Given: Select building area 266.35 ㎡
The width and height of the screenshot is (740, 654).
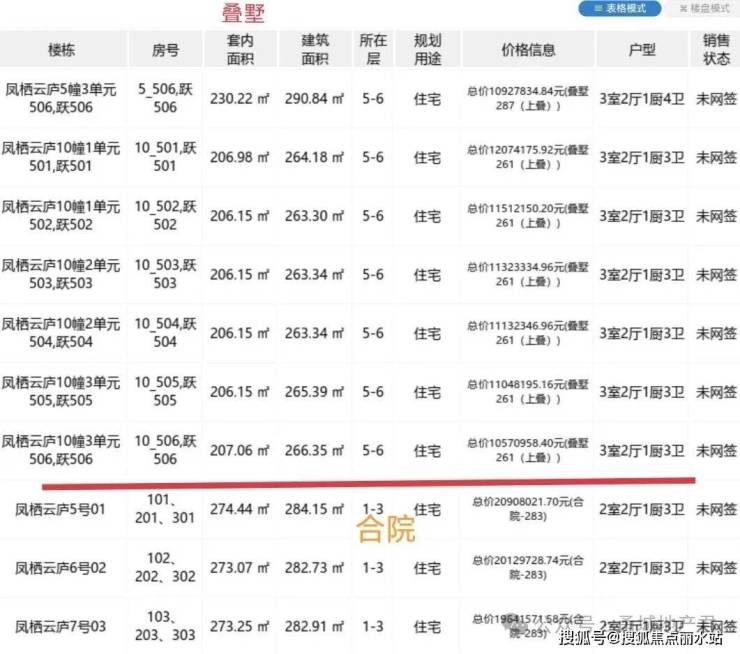Looking at the screenshot, I should click(314, 450).
